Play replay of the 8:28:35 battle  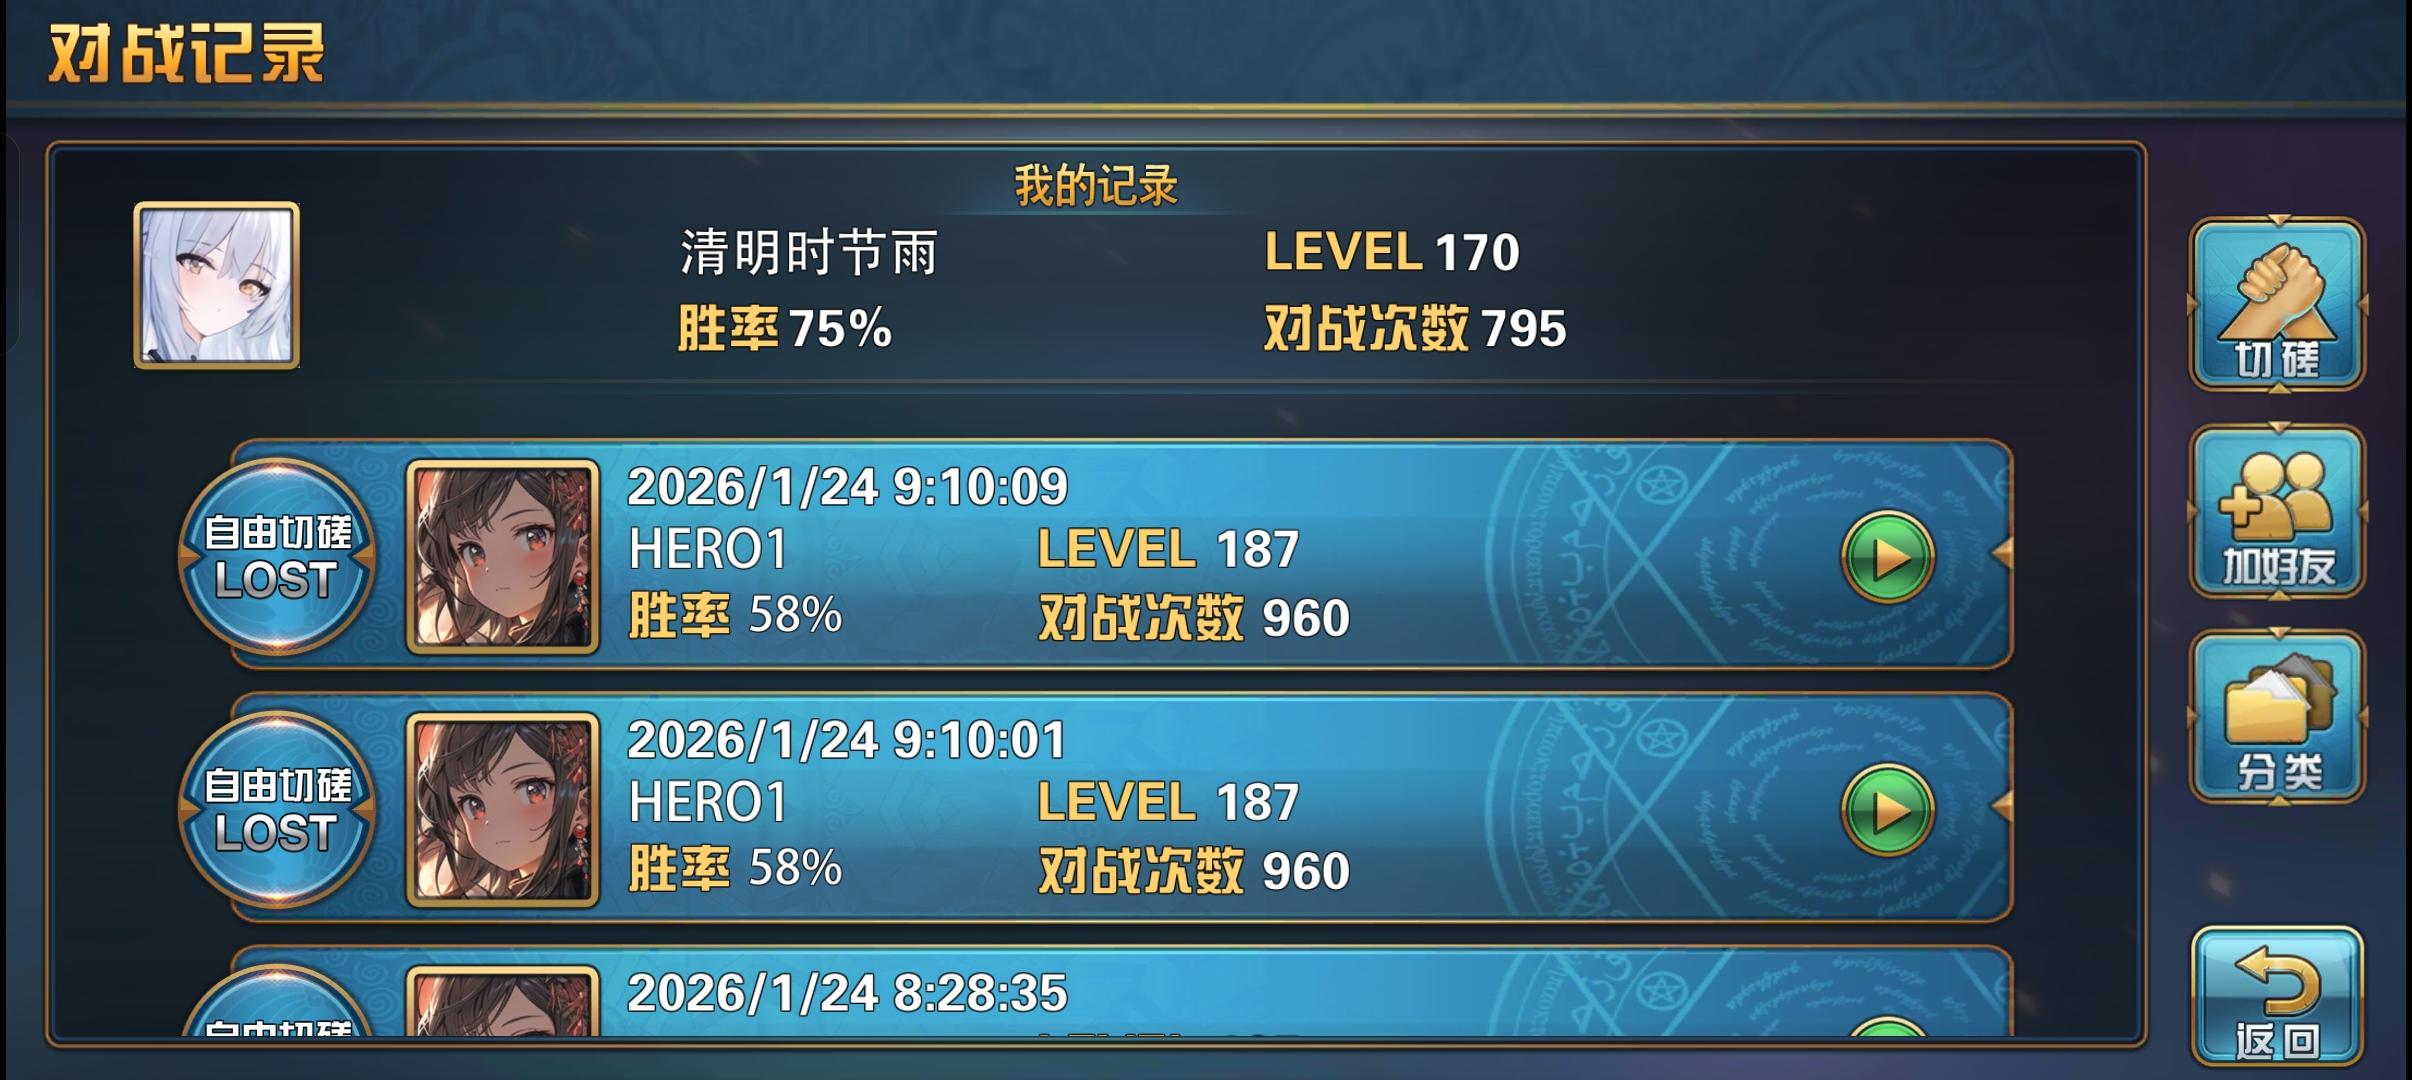[1887, 1027]
